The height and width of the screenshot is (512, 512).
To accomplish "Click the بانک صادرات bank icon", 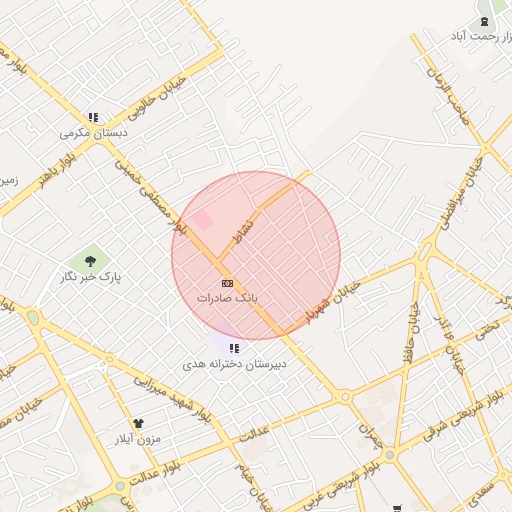I will pyautogui.click(x=227, y=283).
